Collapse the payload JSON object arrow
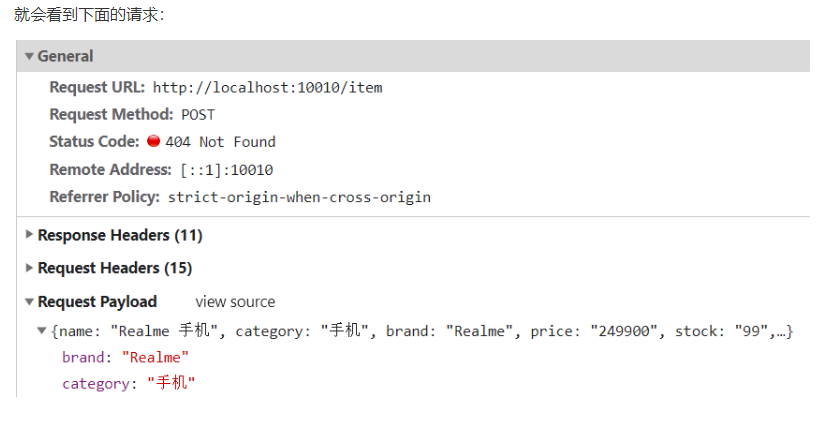 tap(41, 331)
